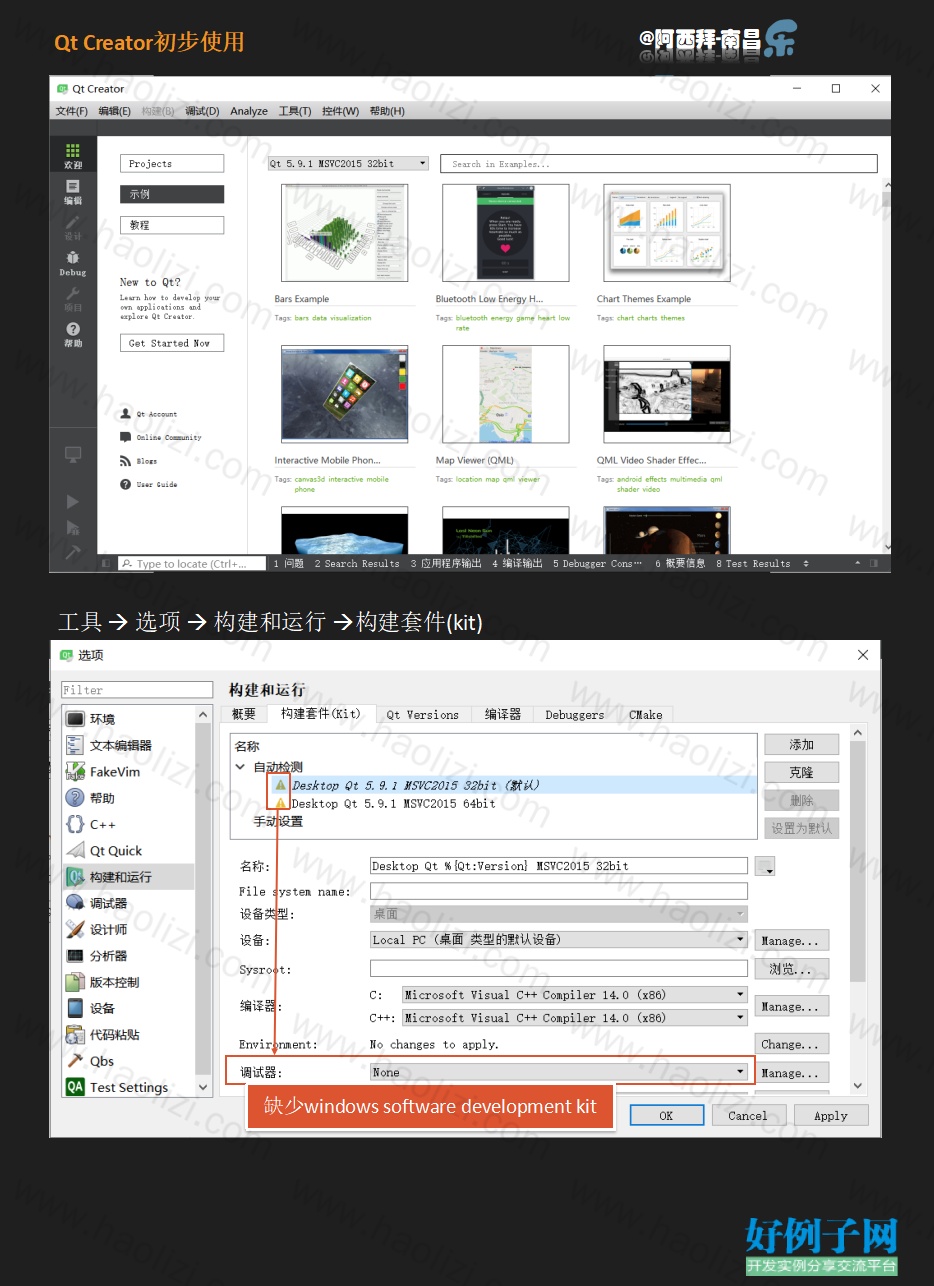Viewport: 934px width, 1286px height.
Task: Select 设备 category in Options dialog list
Action: click(130, 1008)
